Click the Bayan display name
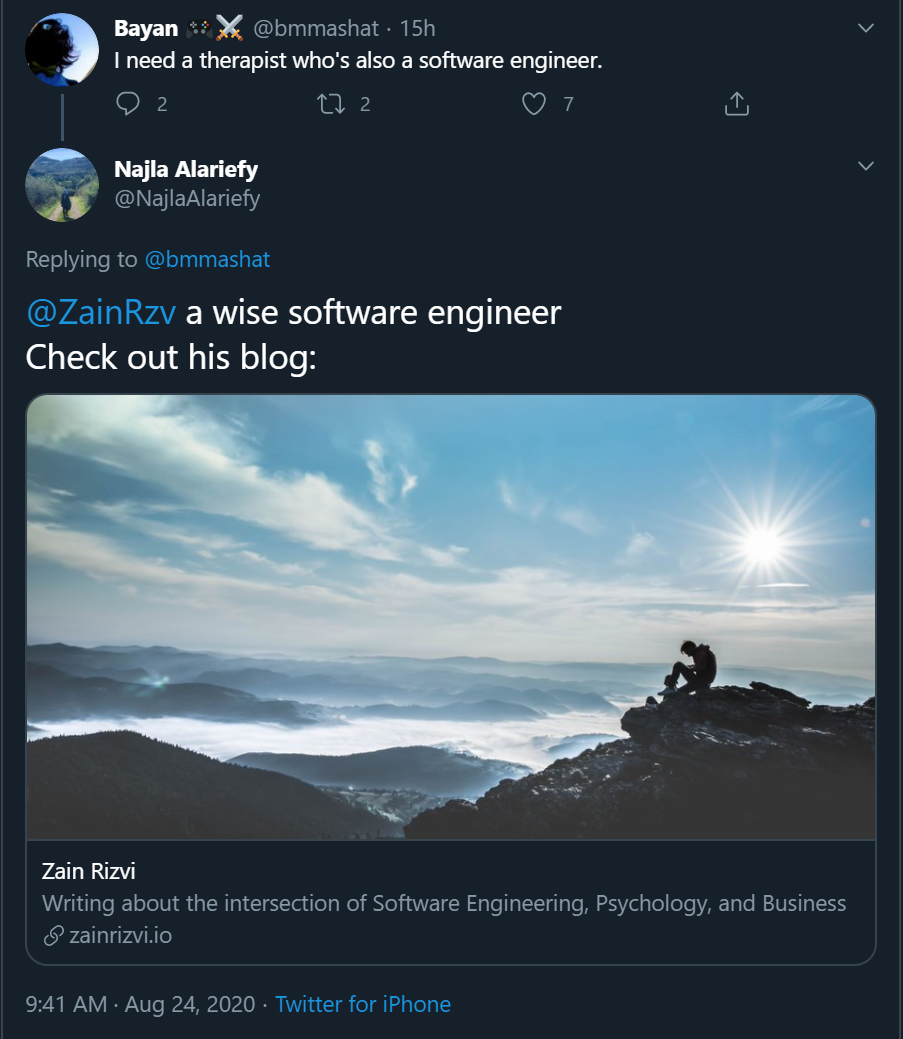This screenshot has width=903, height=1039. click(146, 28)
